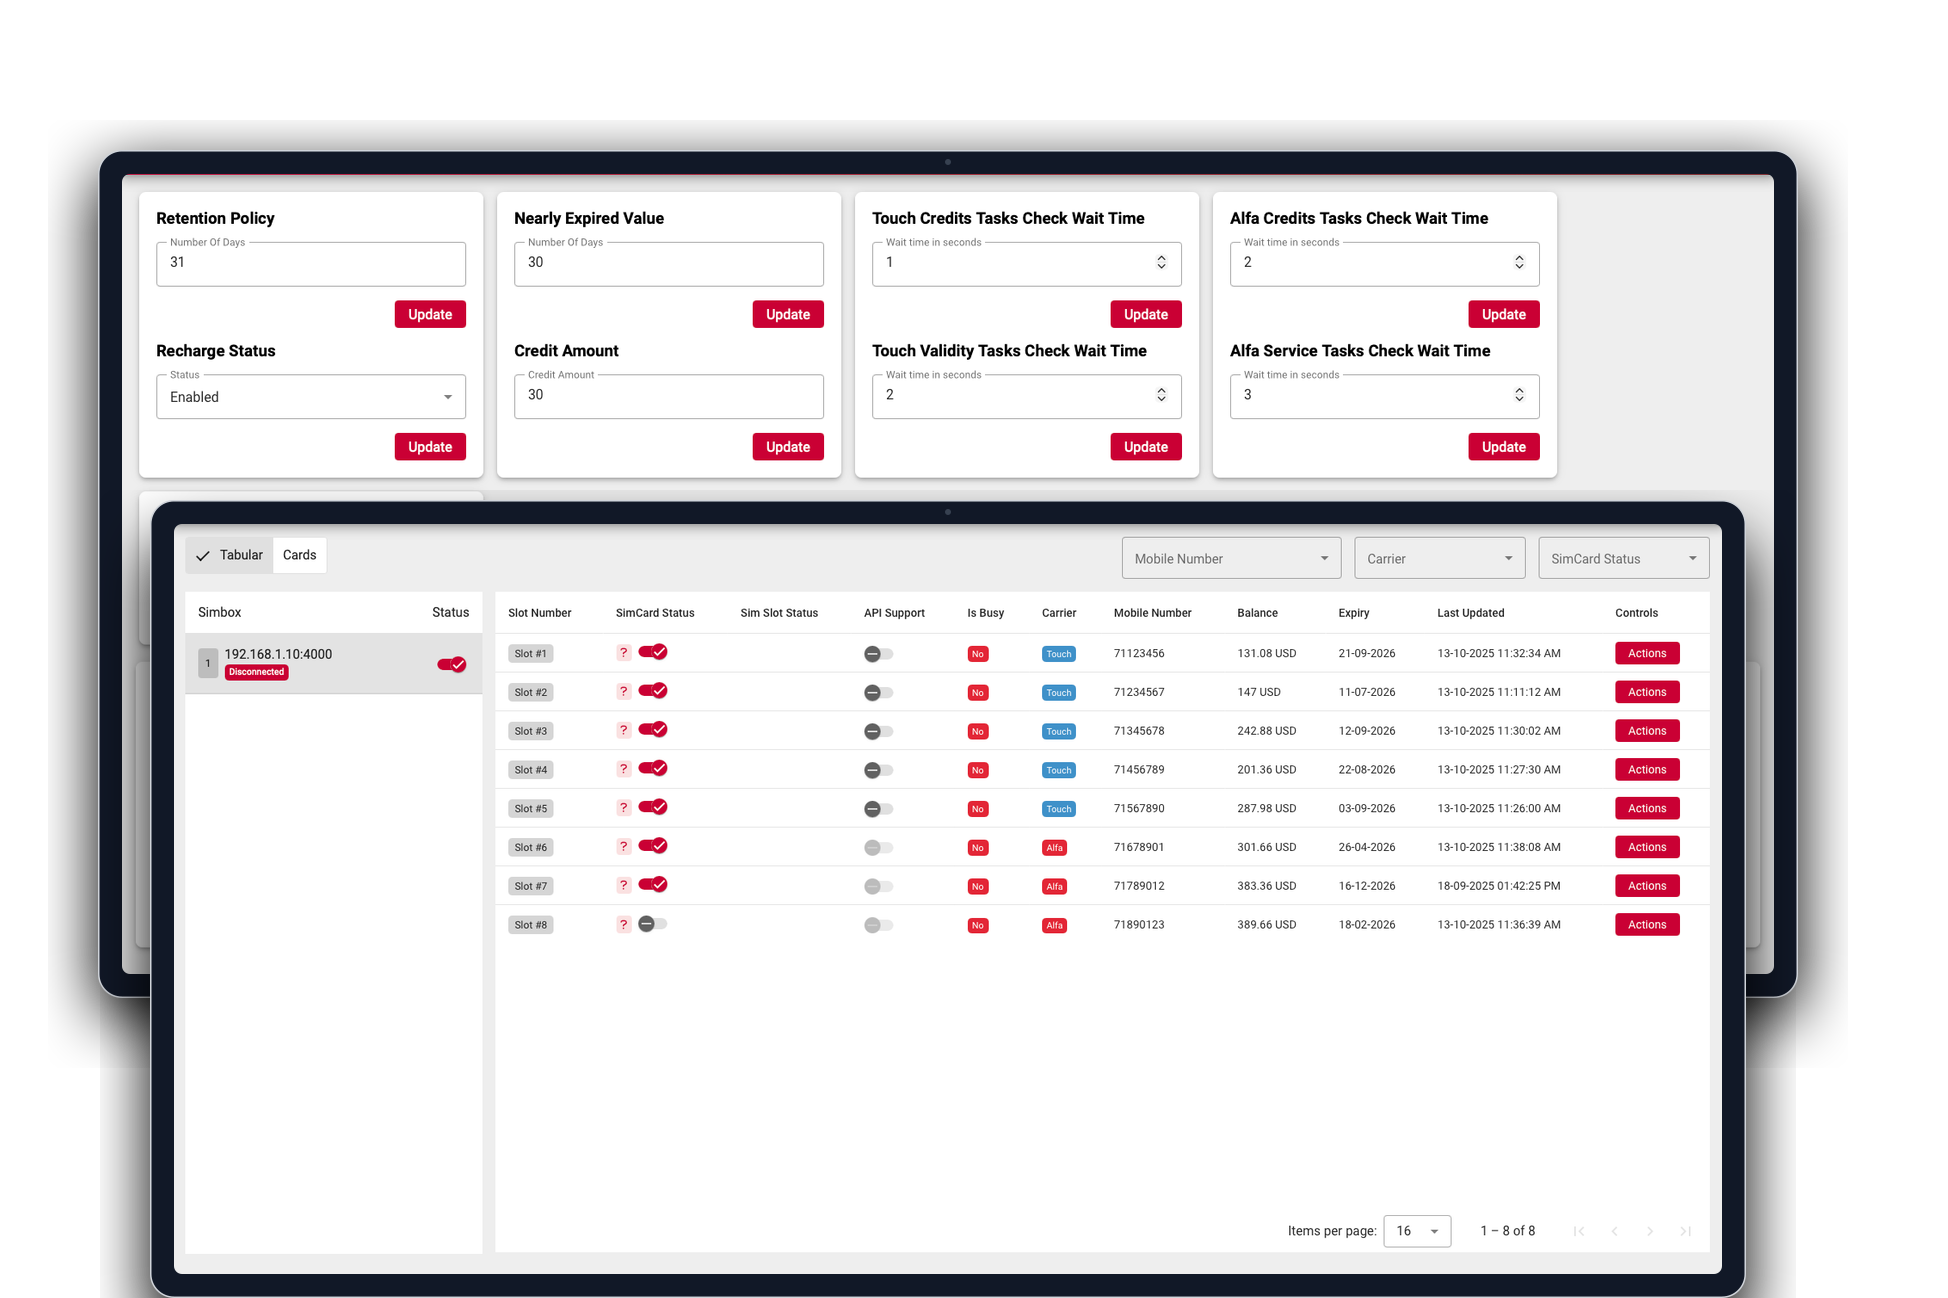Click balance 242.88 USD
The width and height of the screenshot is (1948, 1298).
[1266, 731]
